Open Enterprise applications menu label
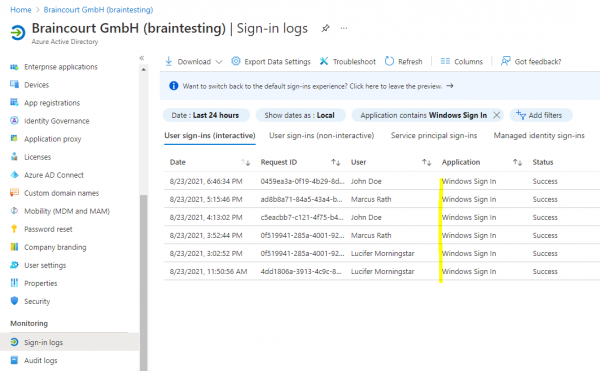 [x=61, y=67]
